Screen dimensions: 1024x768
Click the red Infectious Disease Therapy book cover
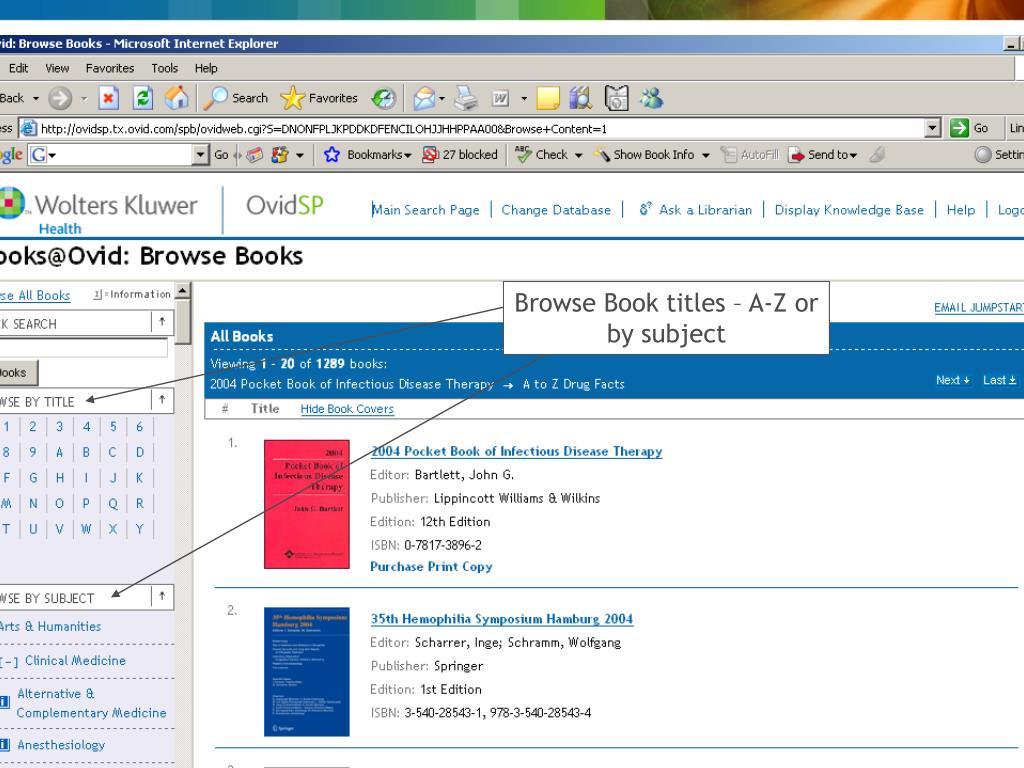pos(307,504)
